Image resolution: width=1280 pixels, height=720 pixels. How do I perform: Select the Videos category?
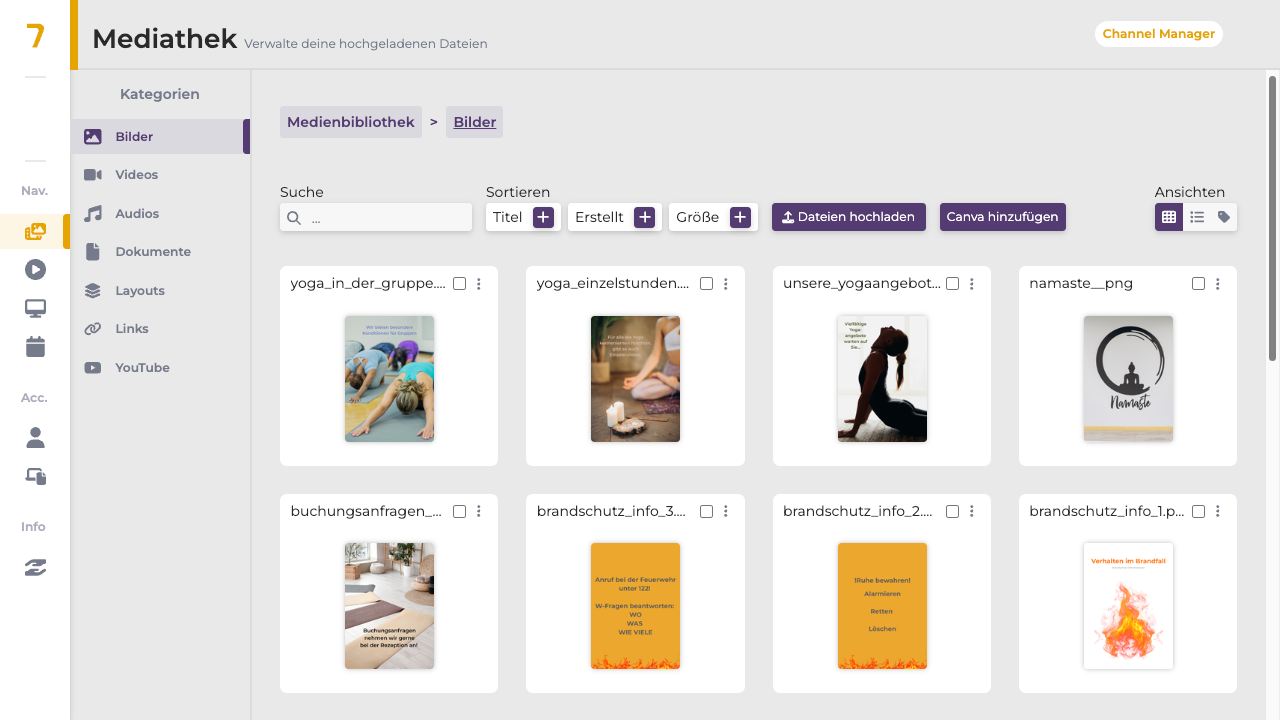(160, 175)
